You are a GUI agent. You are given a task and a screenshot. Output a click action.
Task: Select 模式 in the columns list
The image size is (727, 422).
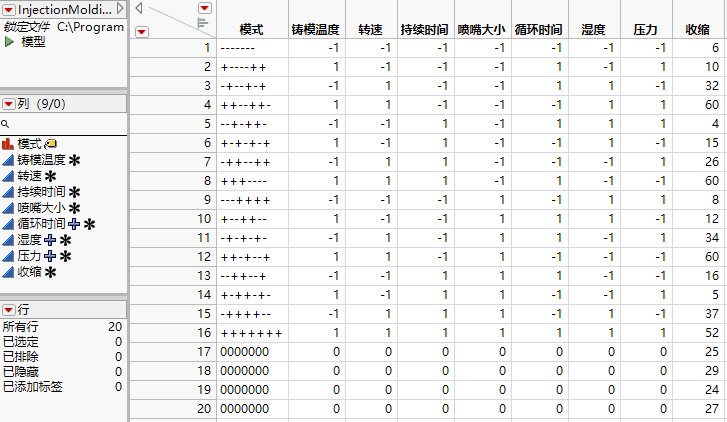pyautogui.click(x=30, y=144)
